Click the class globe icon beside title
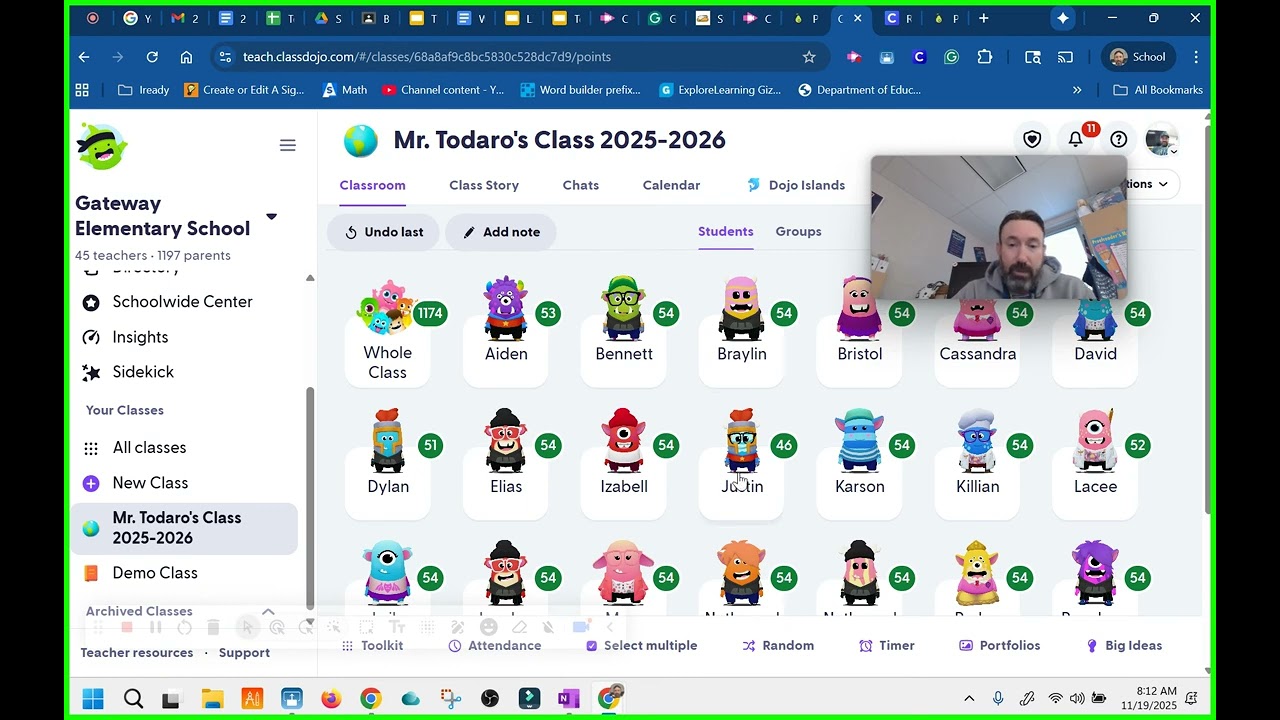Viewport: 1280px width, 720px height. click(x=361, y=140)
